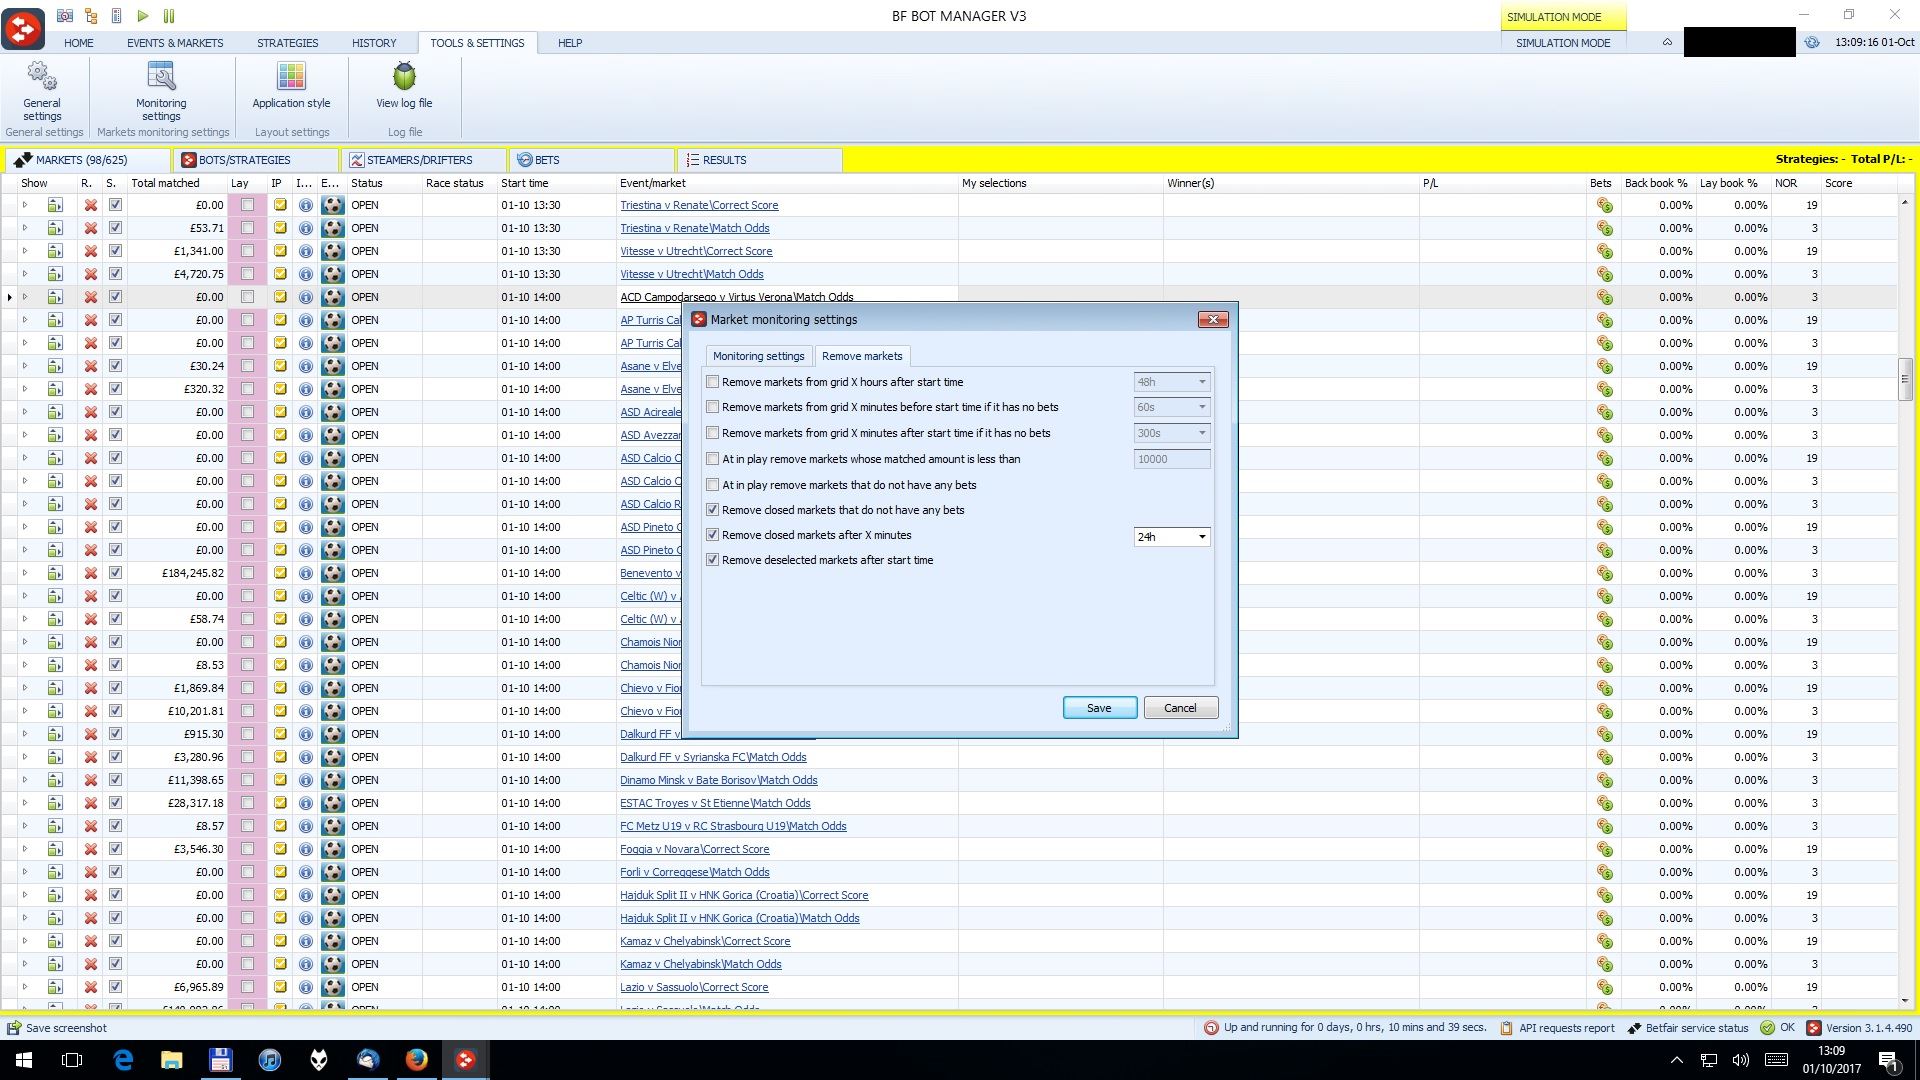Open the 300s after-start-time dropdown
Screen dimensions: 1920x1080
[1202, 433]
